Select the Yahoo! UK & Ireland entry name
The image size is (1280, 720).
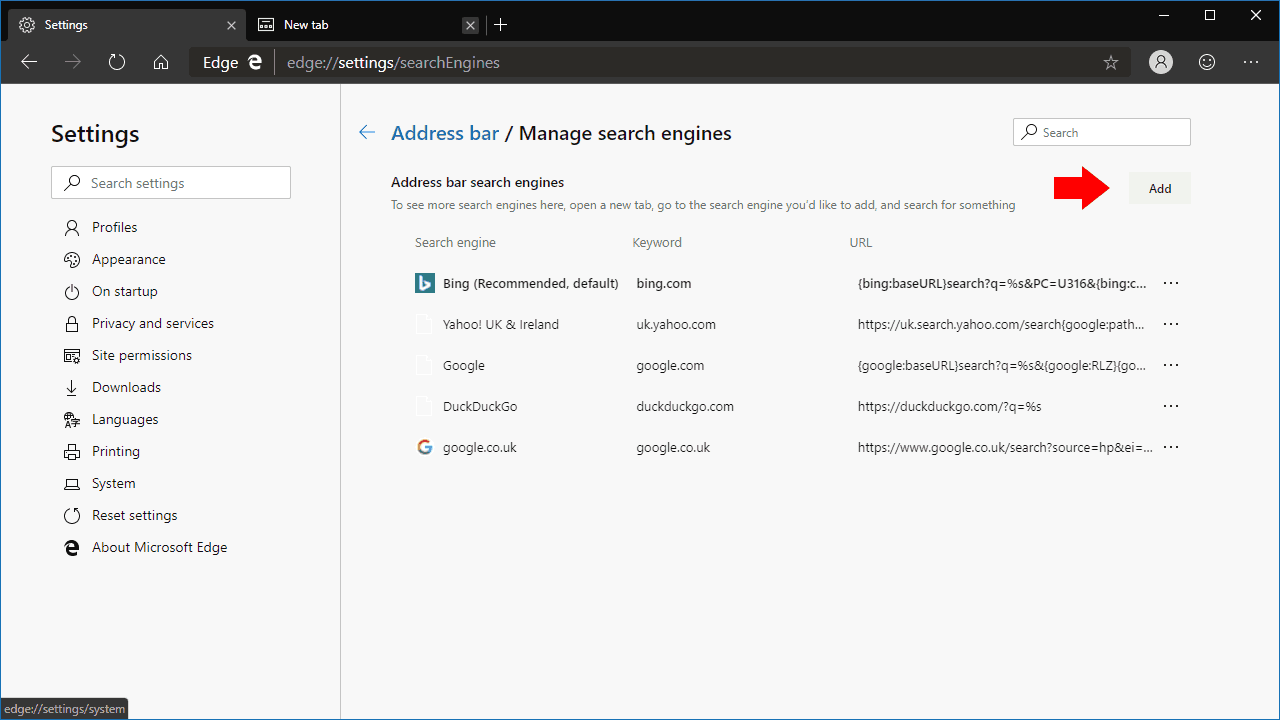click(501, 324)
